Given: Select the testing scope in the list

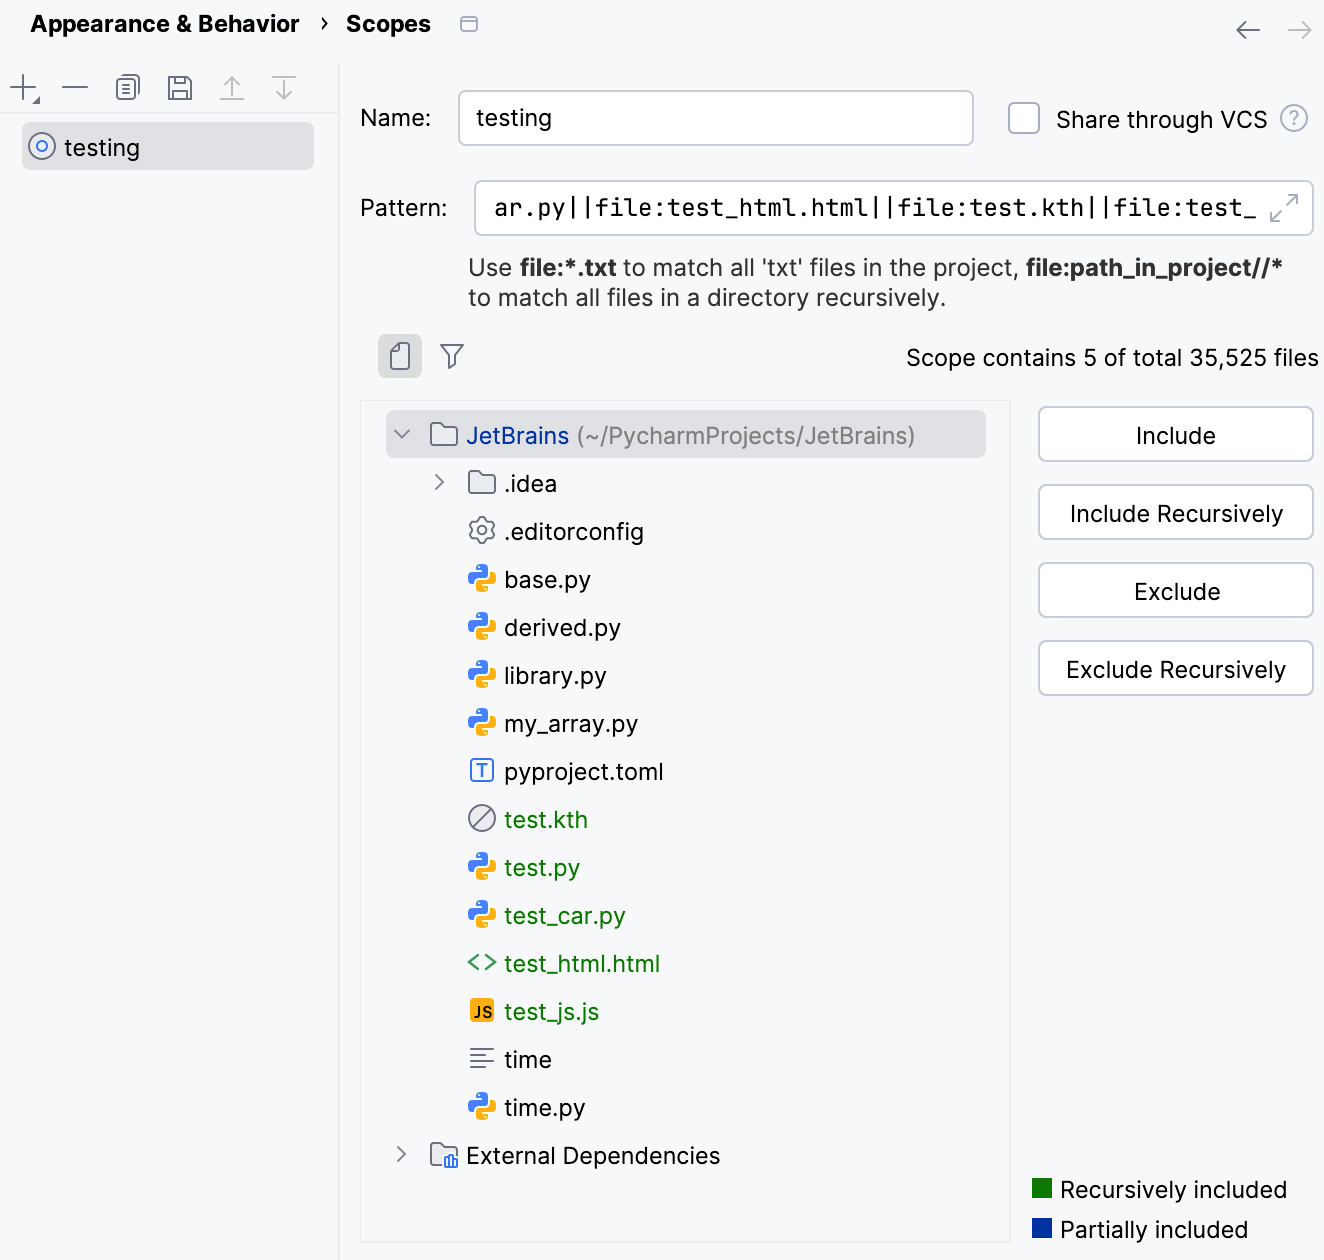Looking at the screenshot, I should tap(102, 147).
